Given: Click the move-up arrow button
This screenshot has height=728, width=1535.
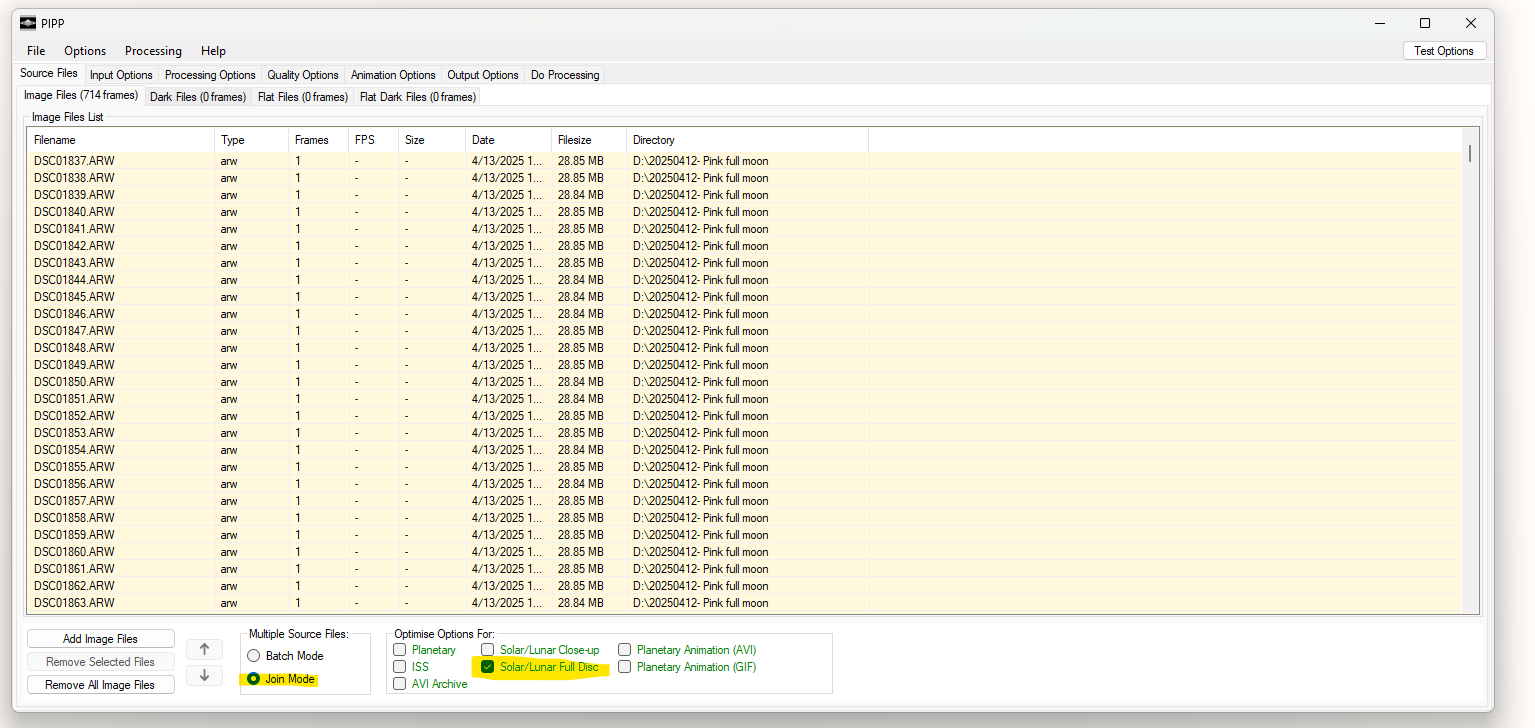Looking at the screenshot, I should click(204, 649).
